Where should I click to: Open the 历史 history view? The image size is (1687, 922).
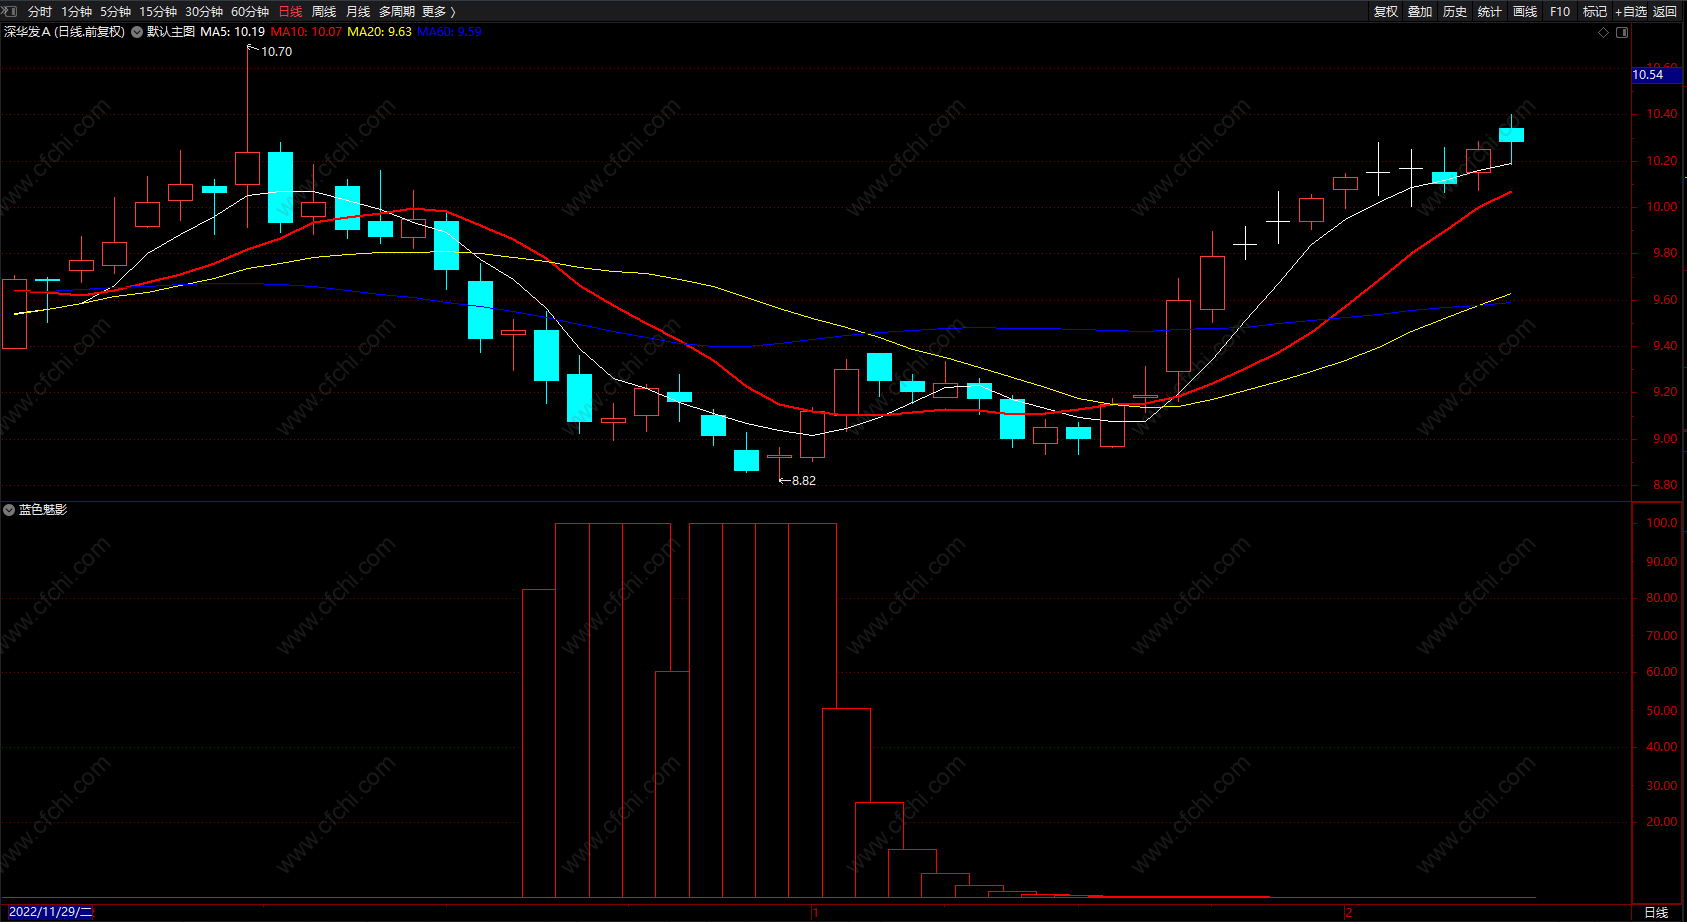(1455, 11)
